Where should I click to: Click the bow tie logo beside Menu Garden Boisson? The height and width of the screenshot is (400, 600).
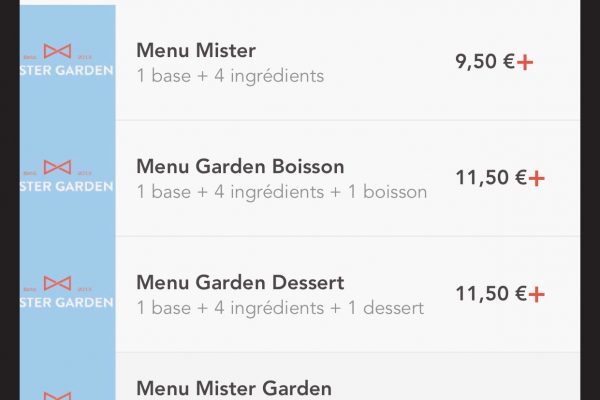point(57,167)
